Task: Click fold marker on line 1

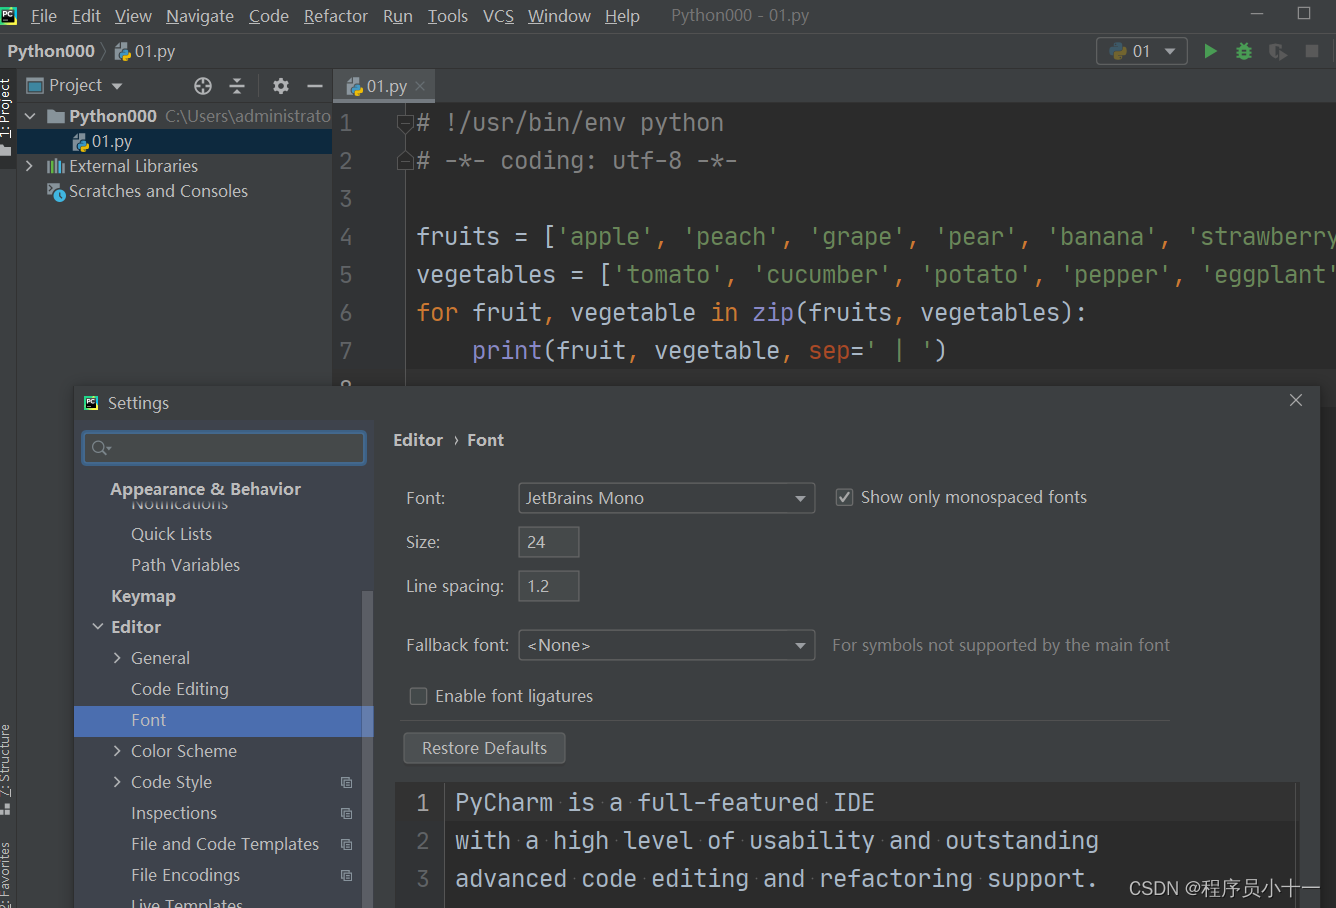Action: (x=405, y=123)
